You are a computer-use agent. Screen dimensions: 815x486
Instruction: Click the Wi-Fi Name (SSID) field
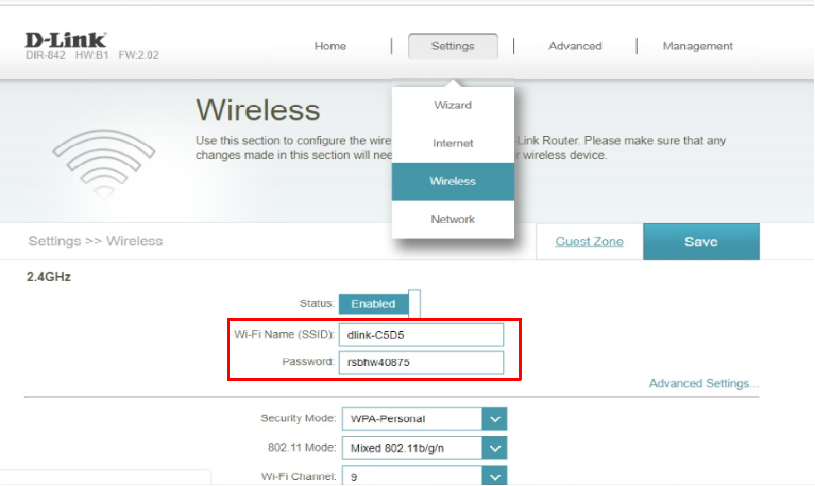[x=421, y=335]
